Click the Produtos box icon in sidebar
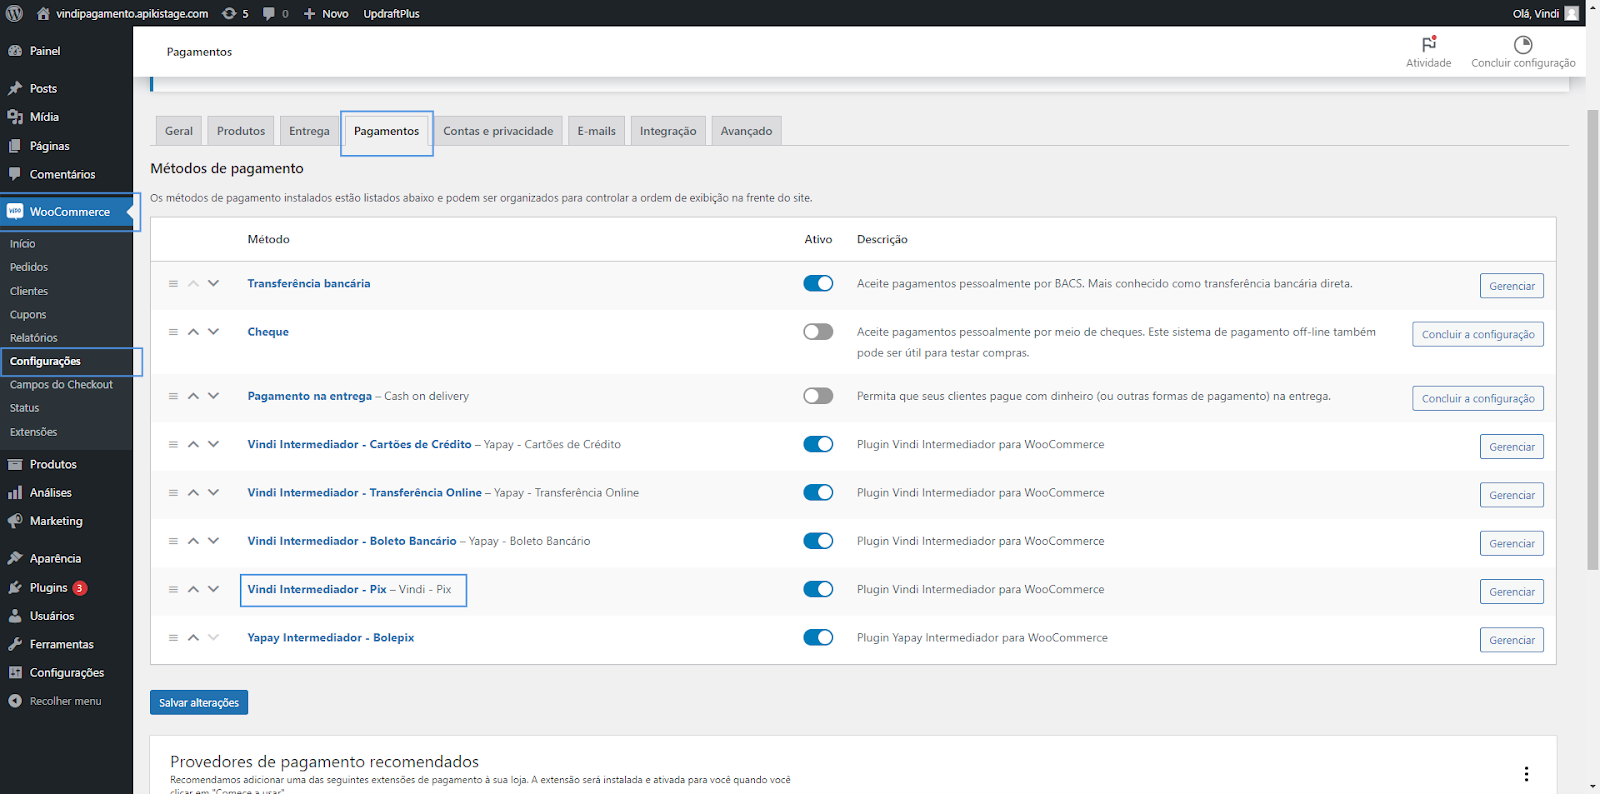1600x794 pixels. coord(15,464)
